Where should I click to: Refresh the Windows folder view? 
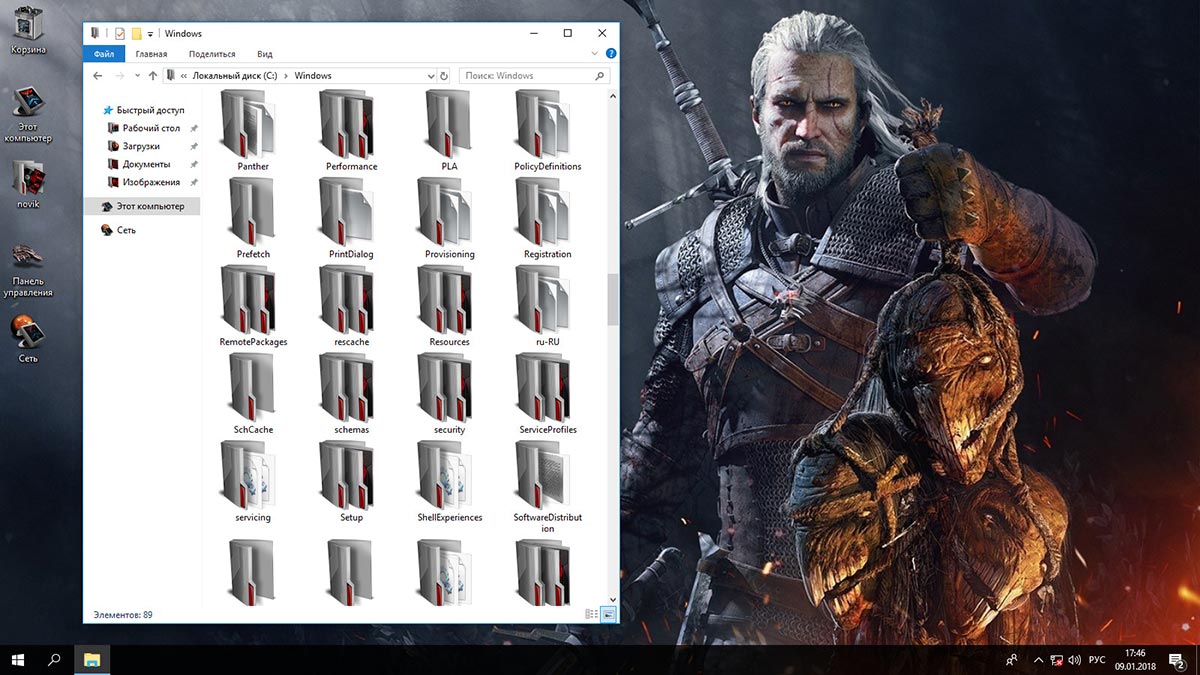pos(444,76)
